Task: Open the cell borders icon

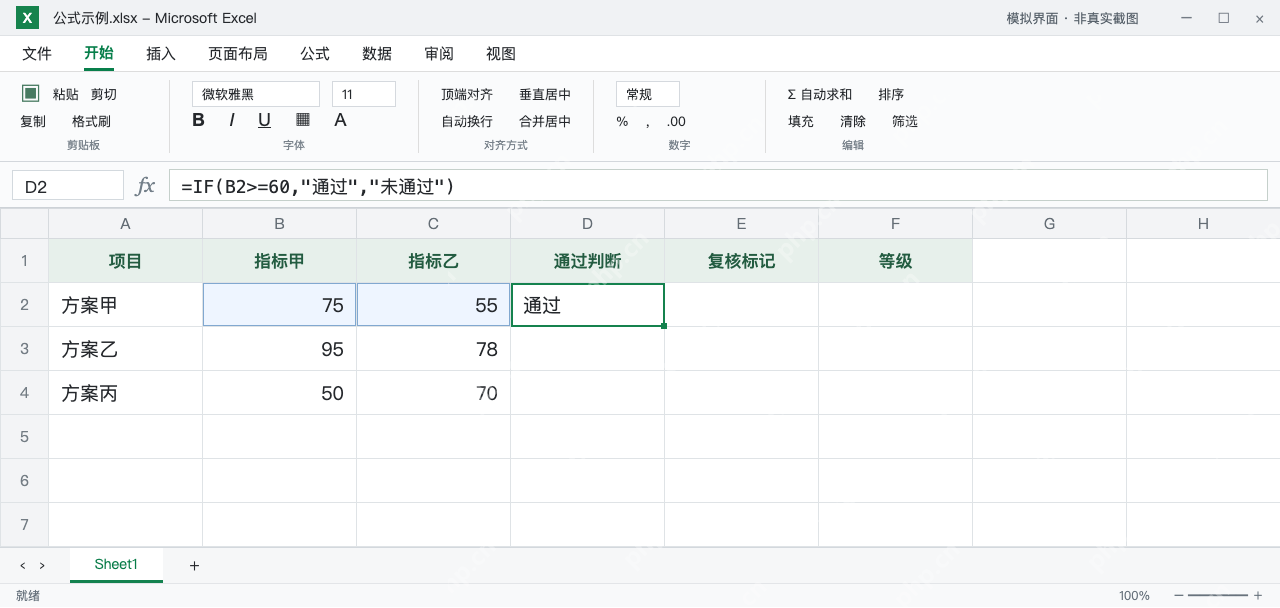Action: pyautogui.click(x=303, y=120)
